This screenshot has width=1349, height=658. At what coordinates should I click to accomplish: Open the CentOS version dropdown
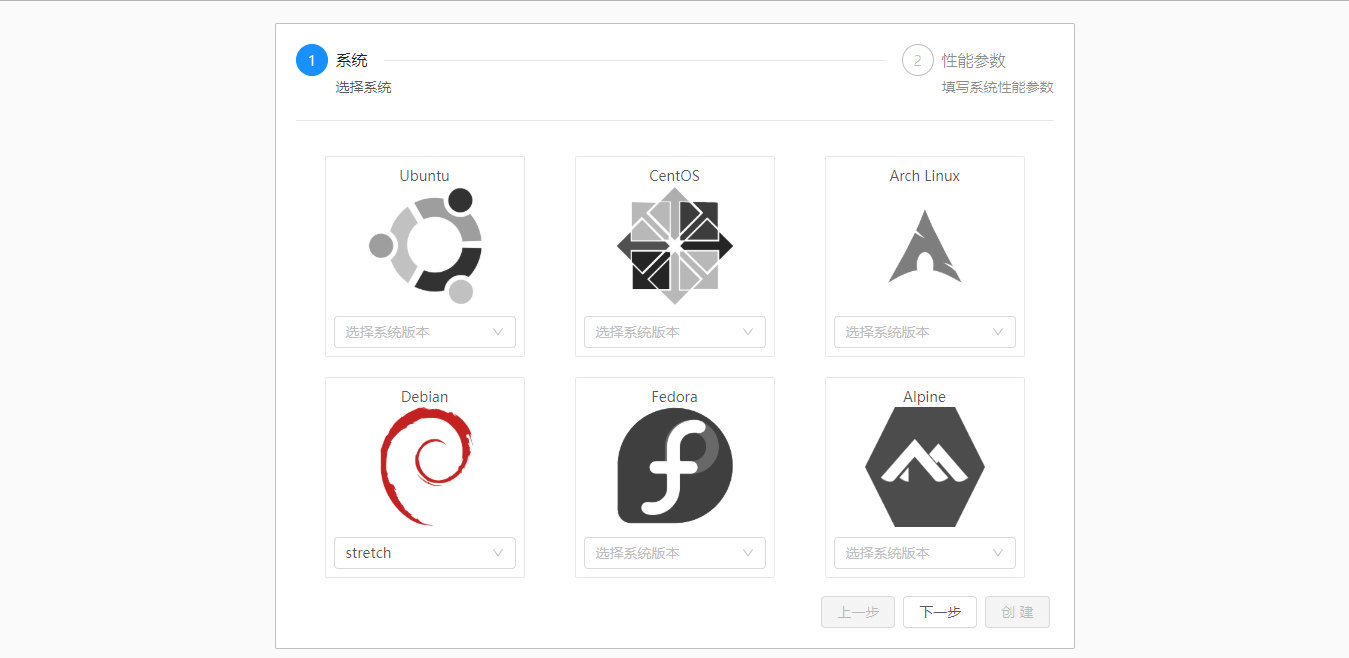(x=675, y=332)
